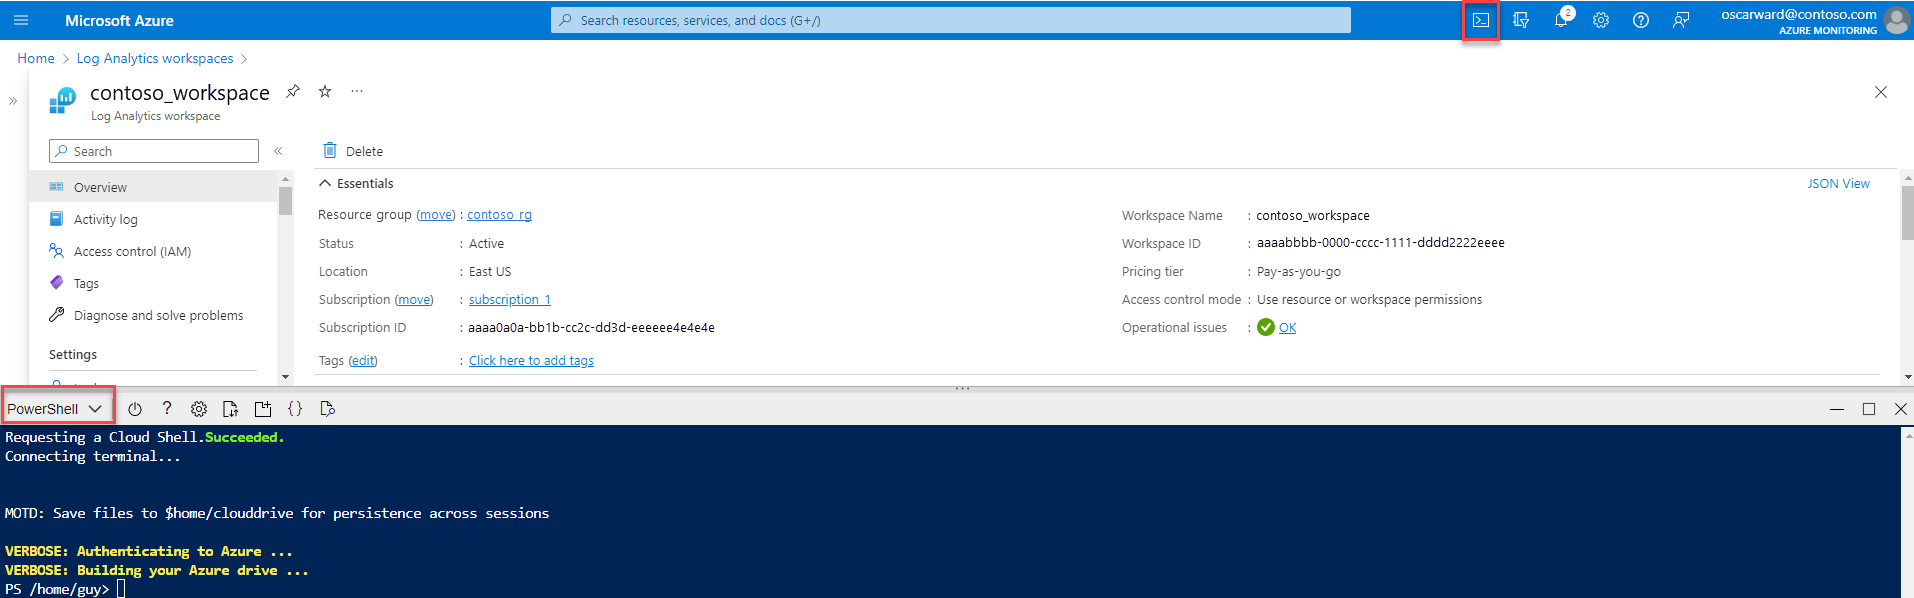Click here to add tags link
The width and height of the screenshot is (1914, 598).
(531, 360)
